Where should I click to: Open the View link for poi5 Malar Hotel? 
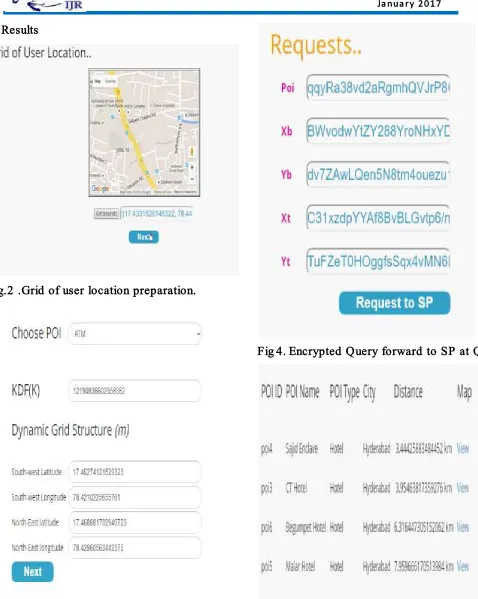[463, 566]
